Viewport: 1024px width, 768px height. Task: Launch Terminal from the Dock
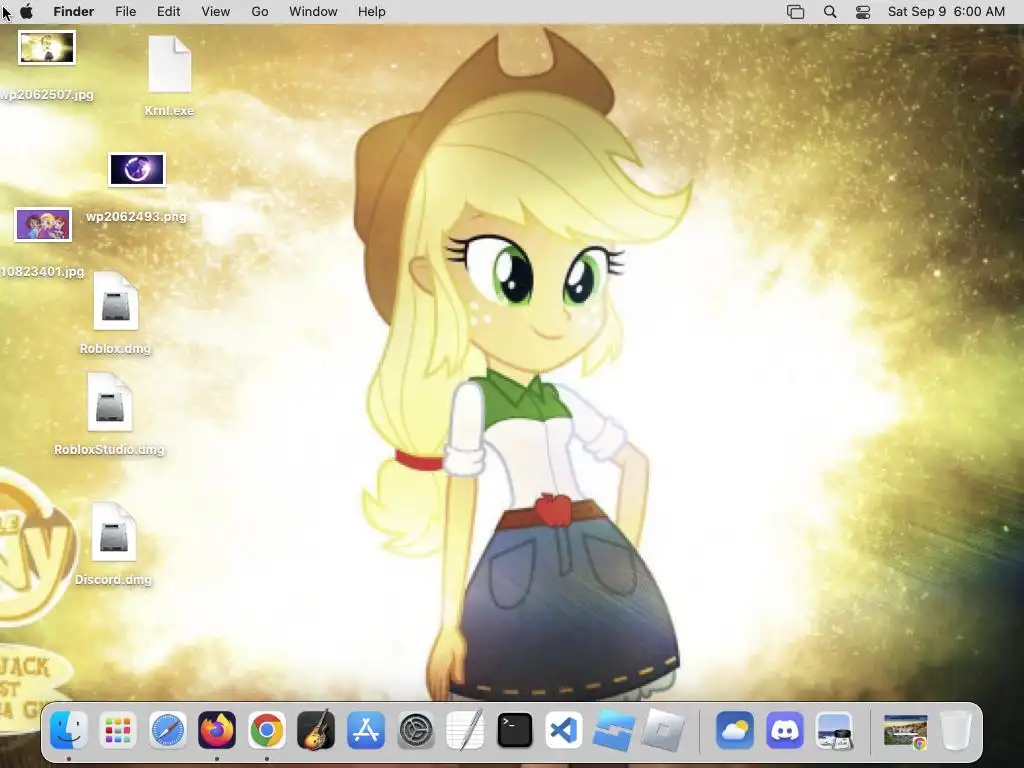(515, 730)
